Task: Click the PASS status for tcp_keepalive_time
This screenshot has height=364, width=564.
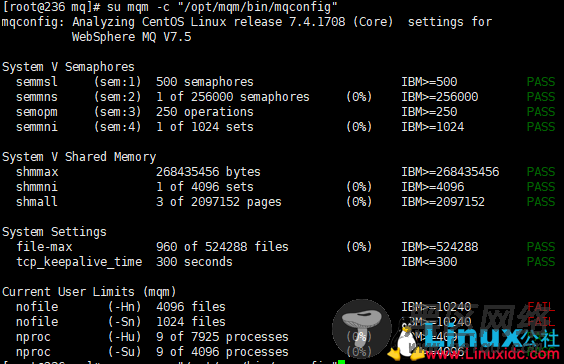Action: (x=541, y=262)
